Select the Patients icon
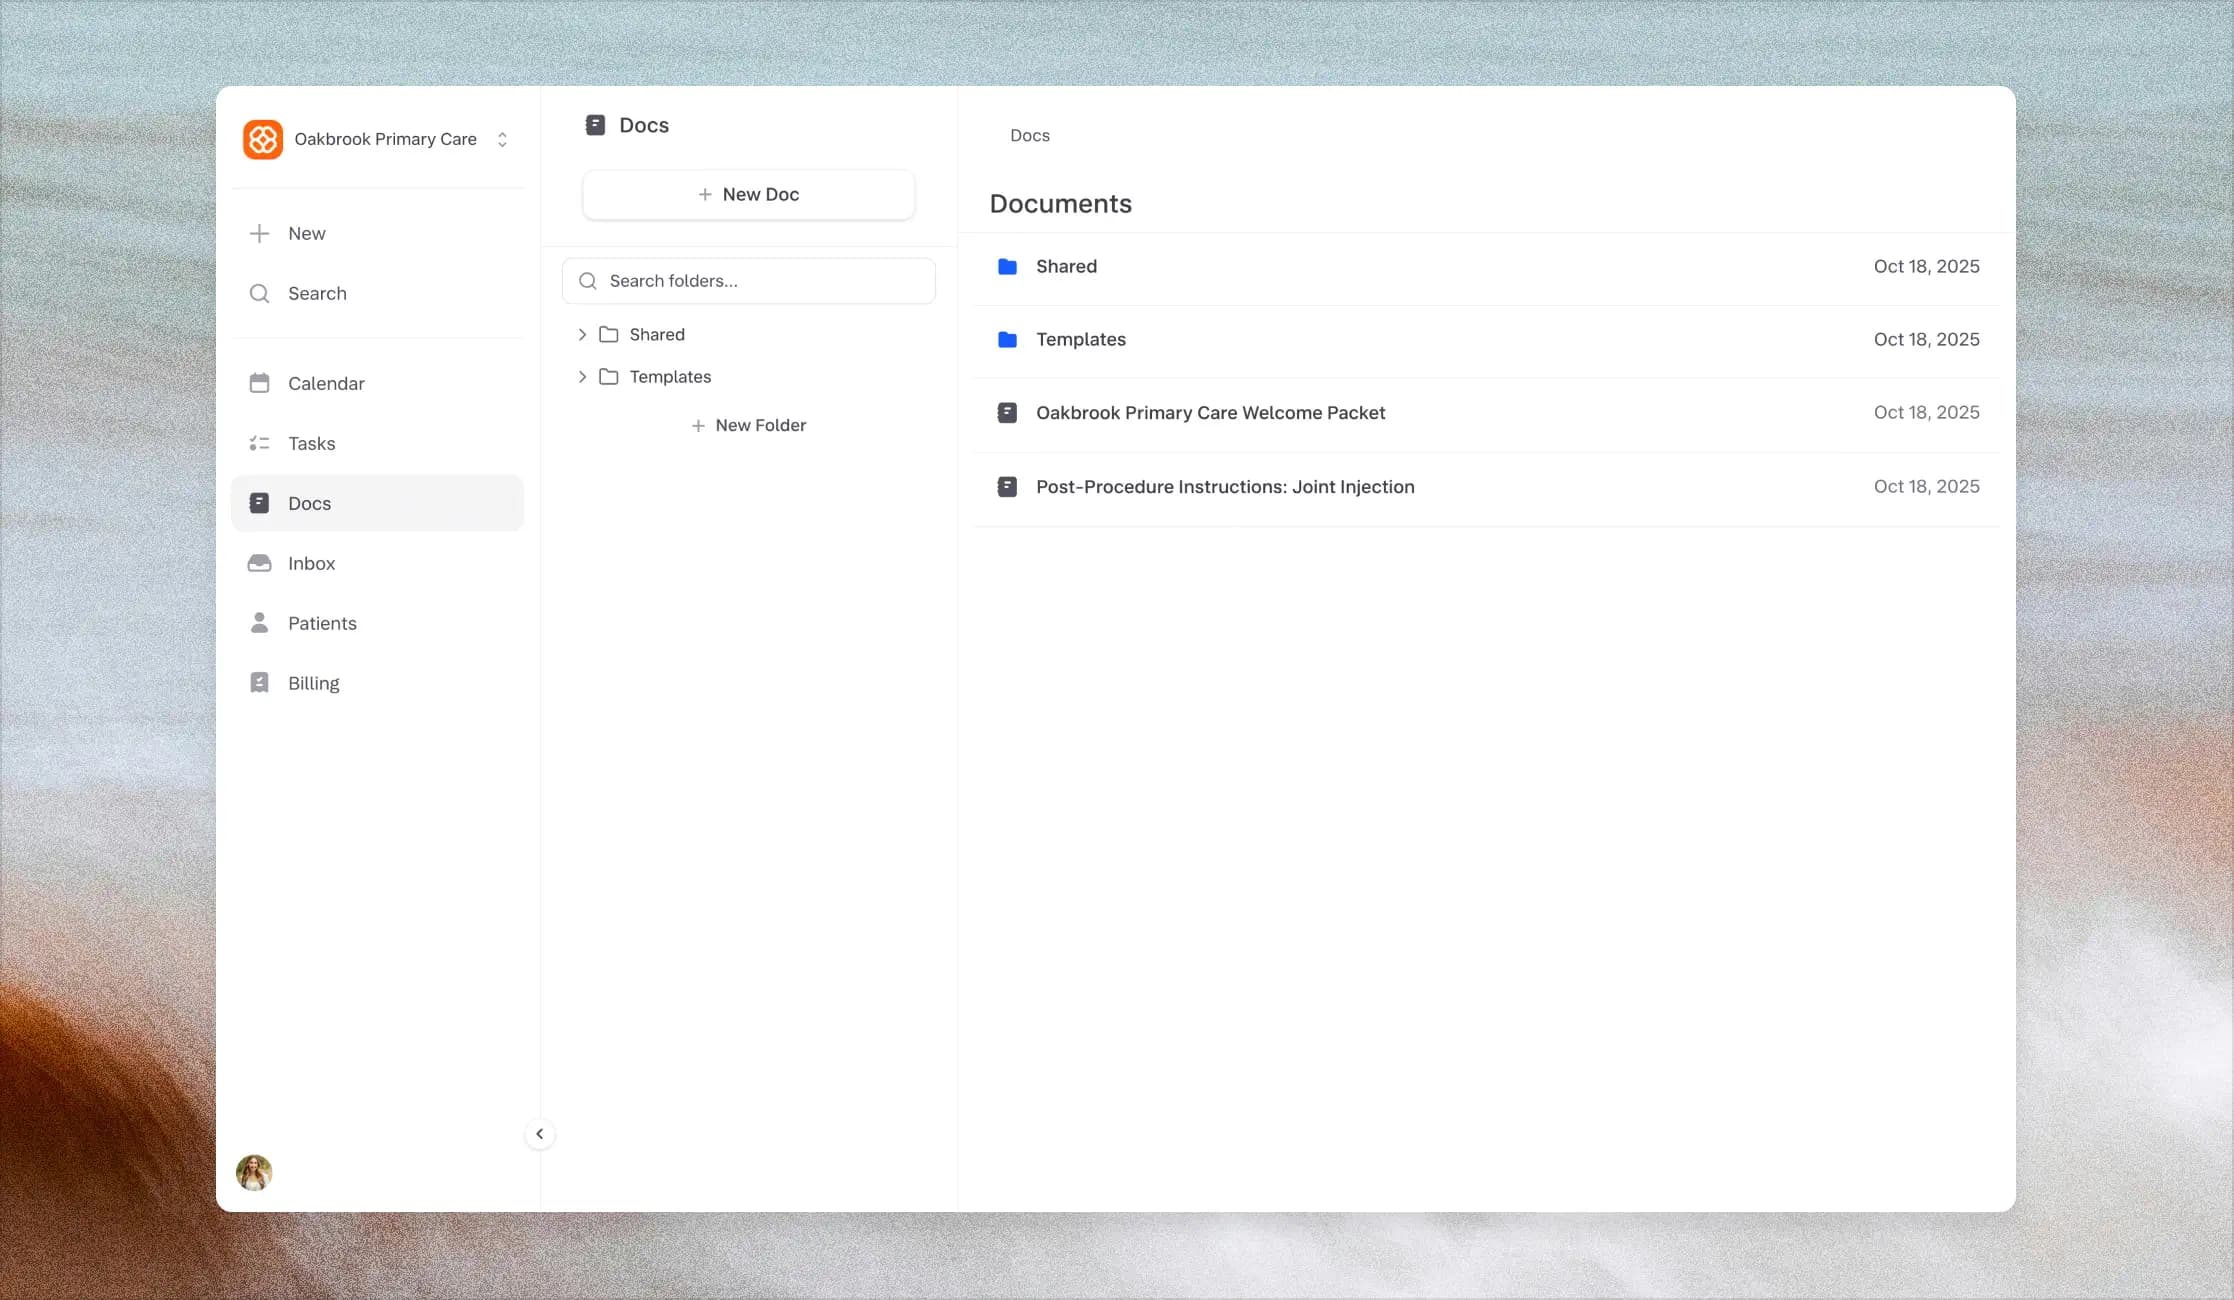 [x=259, y=622]
